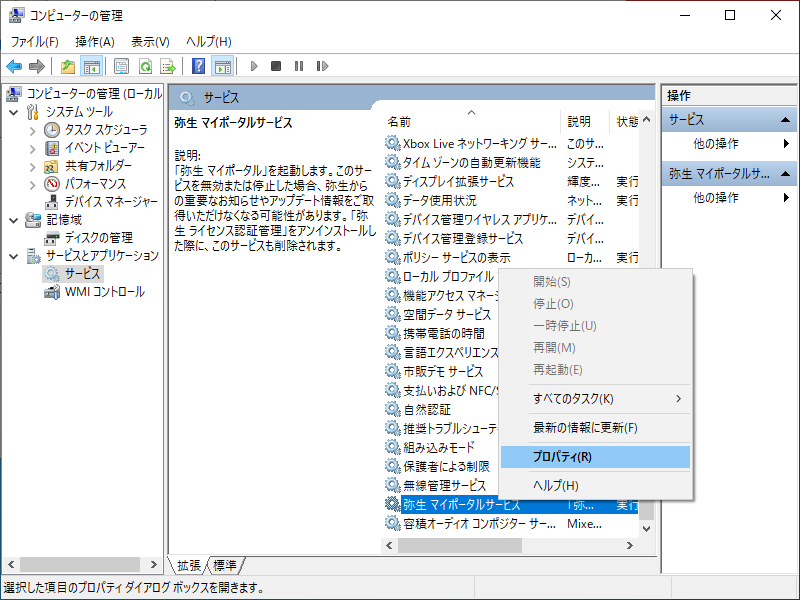The image size is (800, 600).
Task: Open 他の操作 submenu under 弥生 マイポータルサ...
Action: [x=729, y=197]
